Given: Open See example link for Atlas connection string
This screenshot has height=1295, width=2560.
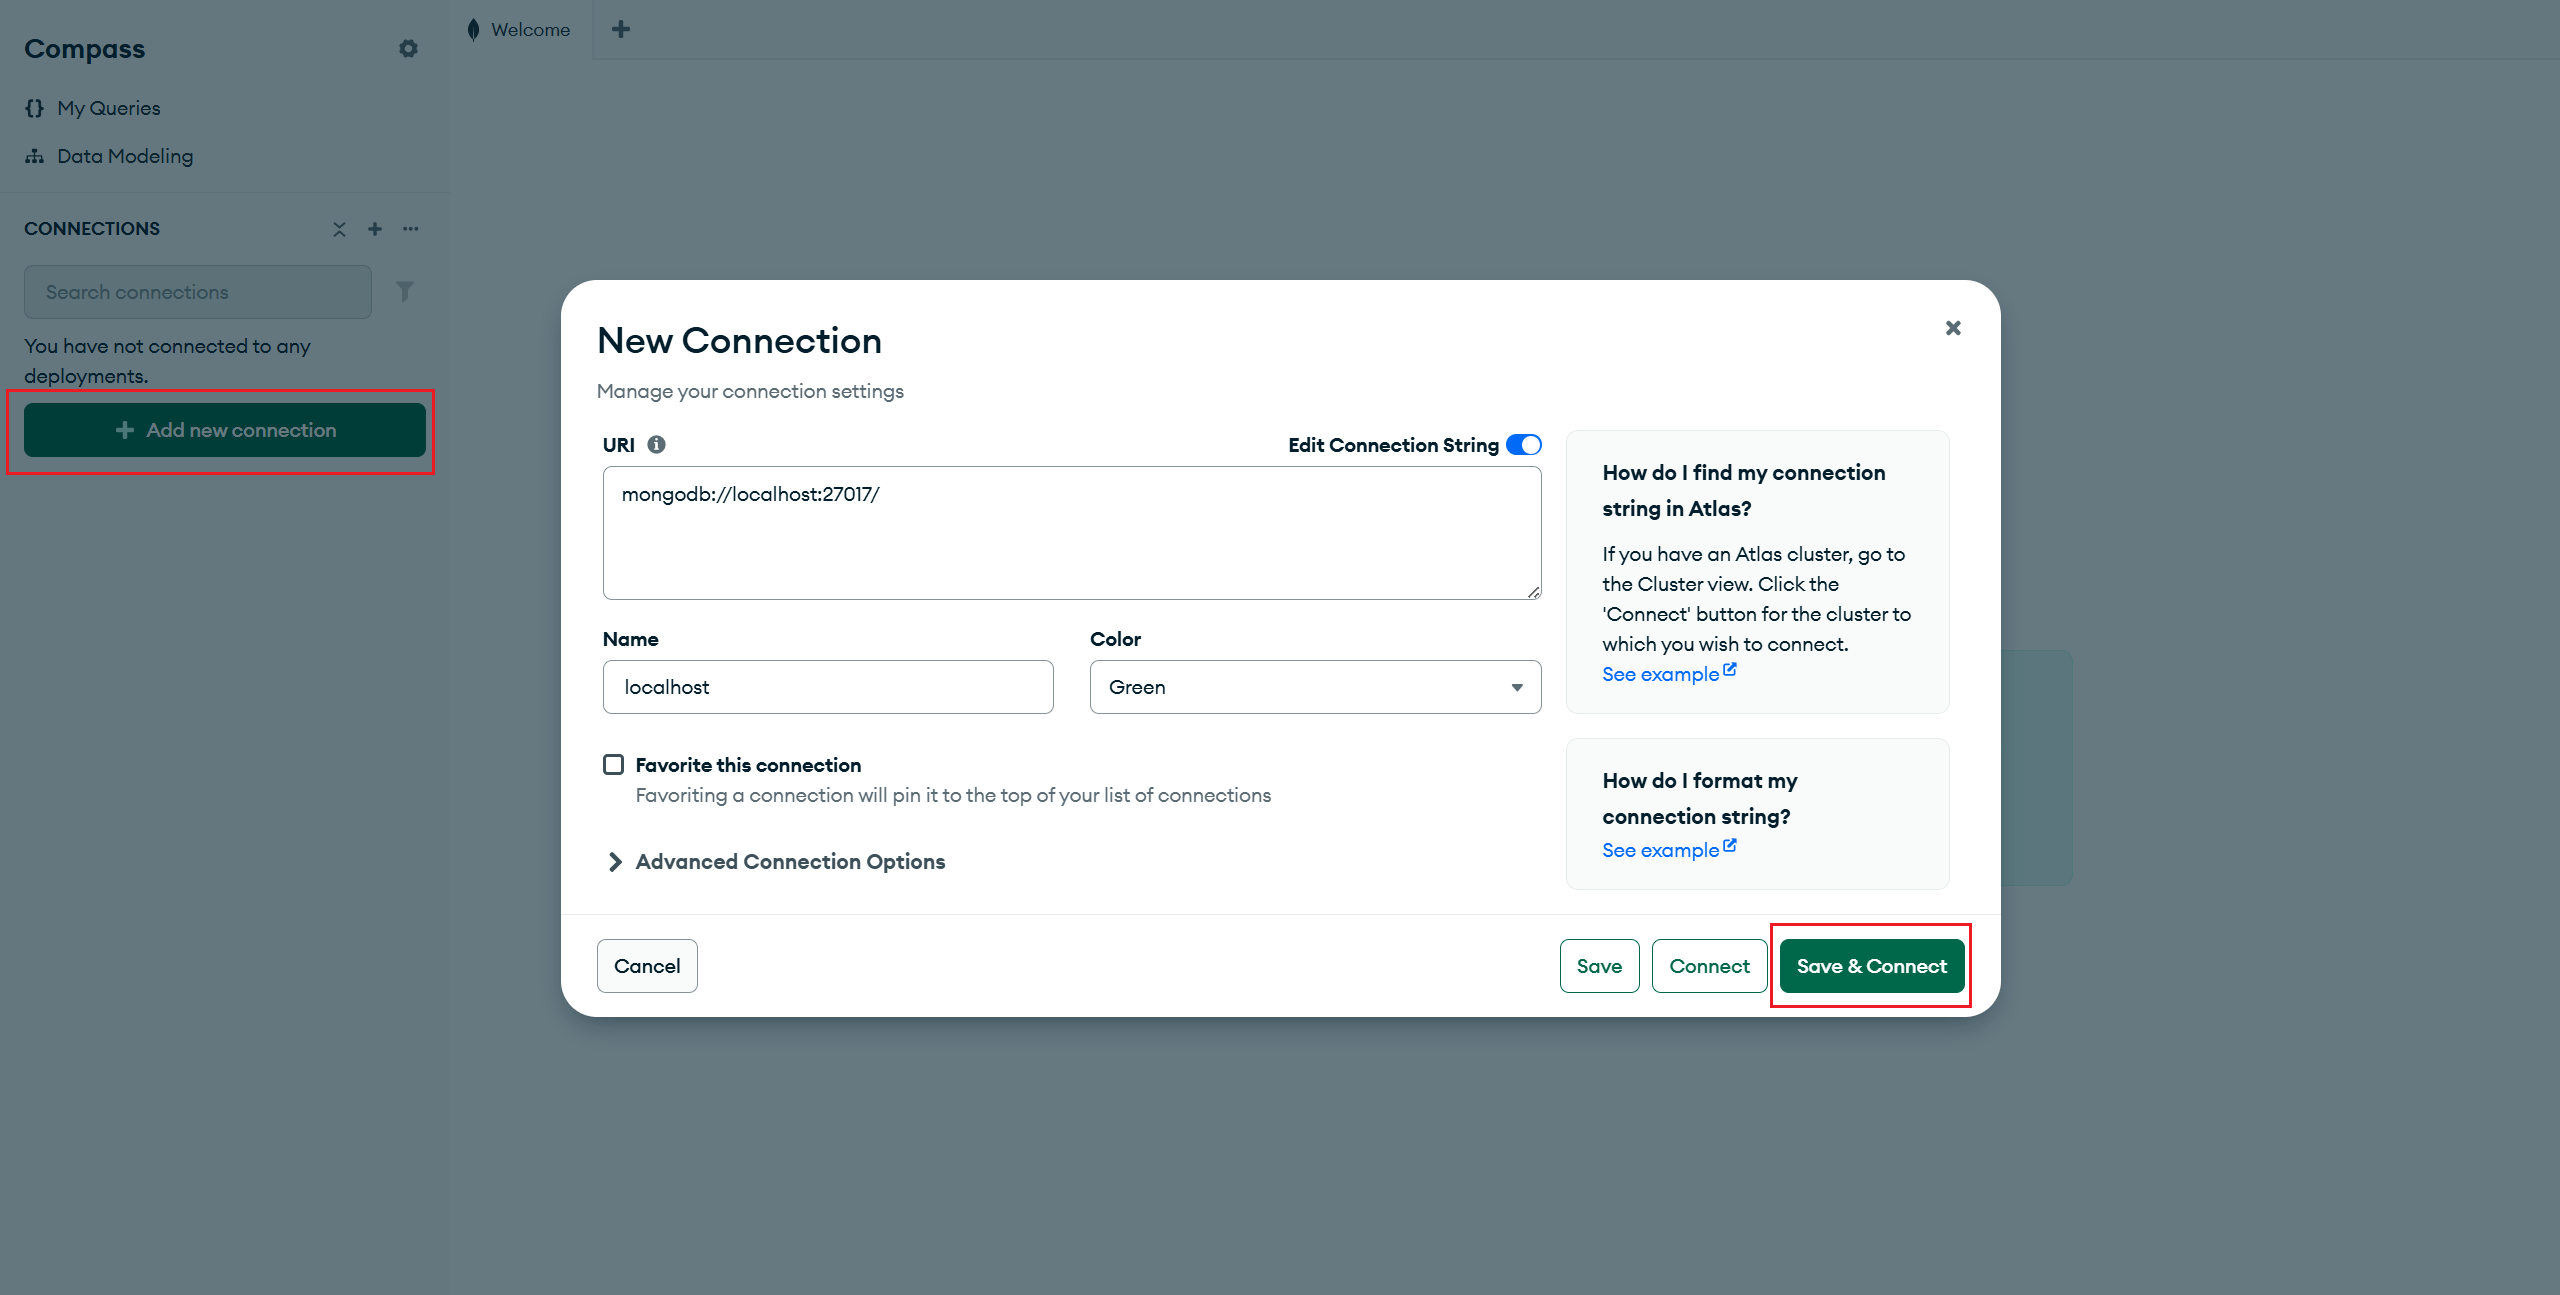Looking at the screenshot, I should [x=1669, y=673].
